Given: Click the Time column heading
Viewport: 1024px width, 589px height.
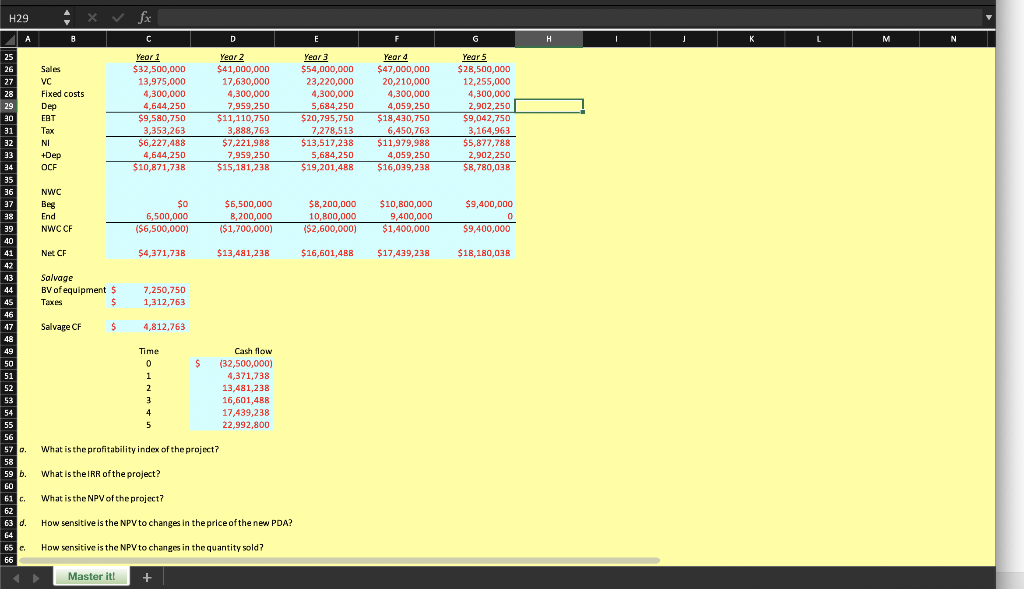Looking at the screenshot, I should (x=148, y=351).
